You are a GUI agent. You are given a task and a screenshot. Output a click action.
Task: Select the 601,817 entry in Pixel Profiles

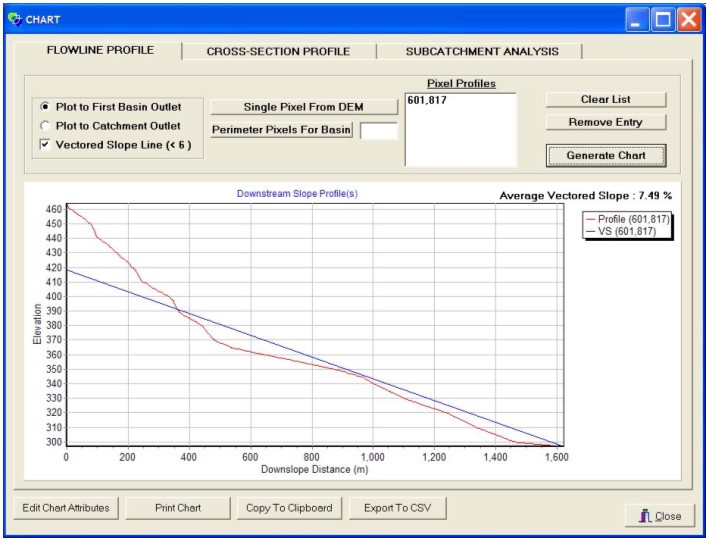(425, 101)
